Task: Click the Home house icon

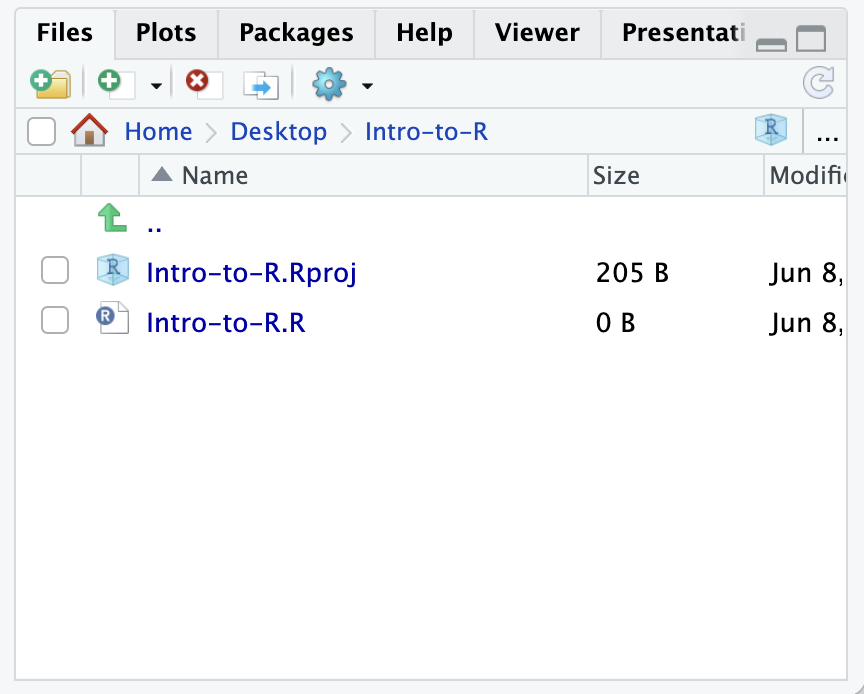Action: pyautogui.click(x=89, y=131)
